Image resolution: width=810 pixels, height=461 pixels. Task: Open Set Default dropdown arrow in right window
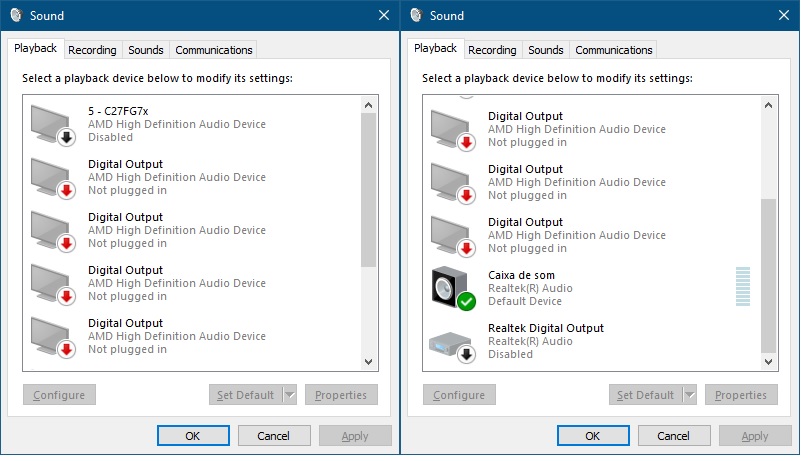(x=690, y=395)
